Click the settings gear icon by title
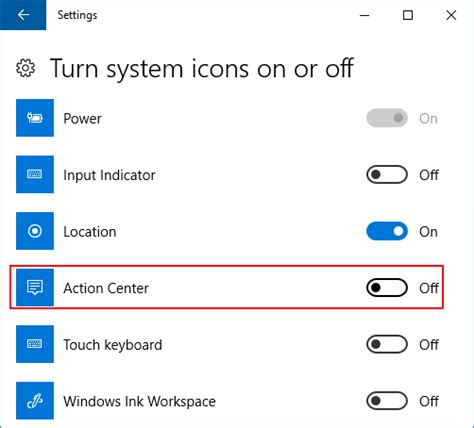 click(25, 68)
